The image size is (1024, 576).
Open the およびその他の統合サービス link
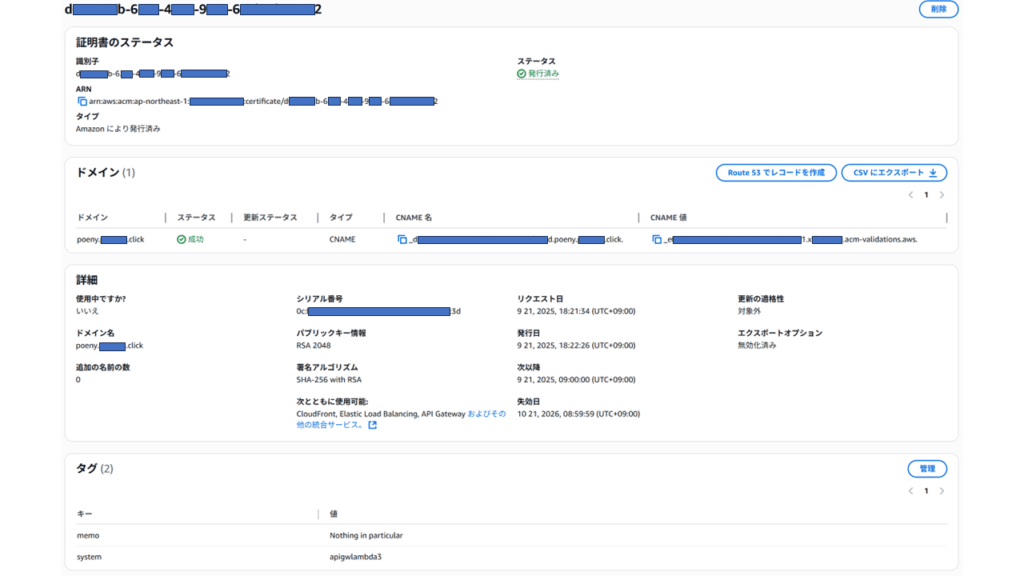tap(486, 414)
